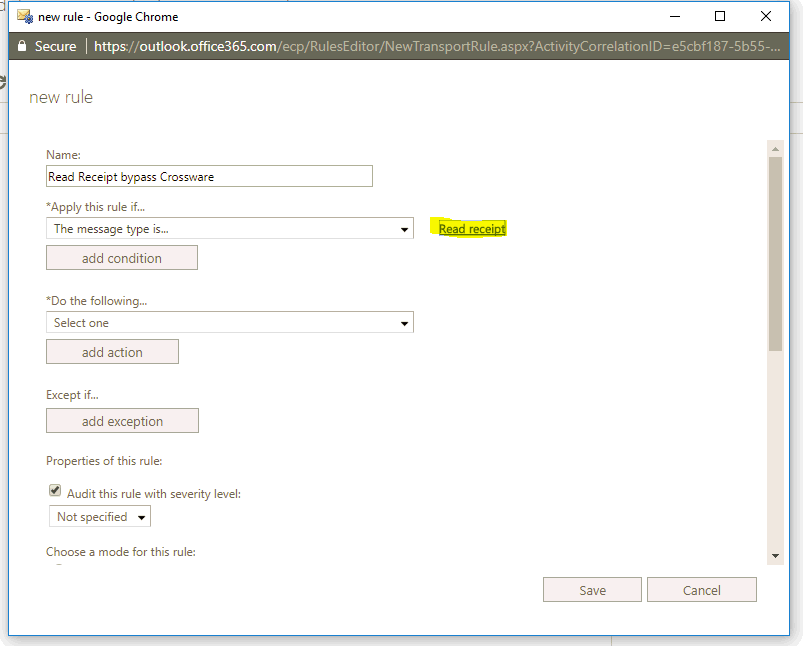Expand the 'Not specified' severity dropdown
The height and width of the screenshot is (646, 803).
(100, 516)
